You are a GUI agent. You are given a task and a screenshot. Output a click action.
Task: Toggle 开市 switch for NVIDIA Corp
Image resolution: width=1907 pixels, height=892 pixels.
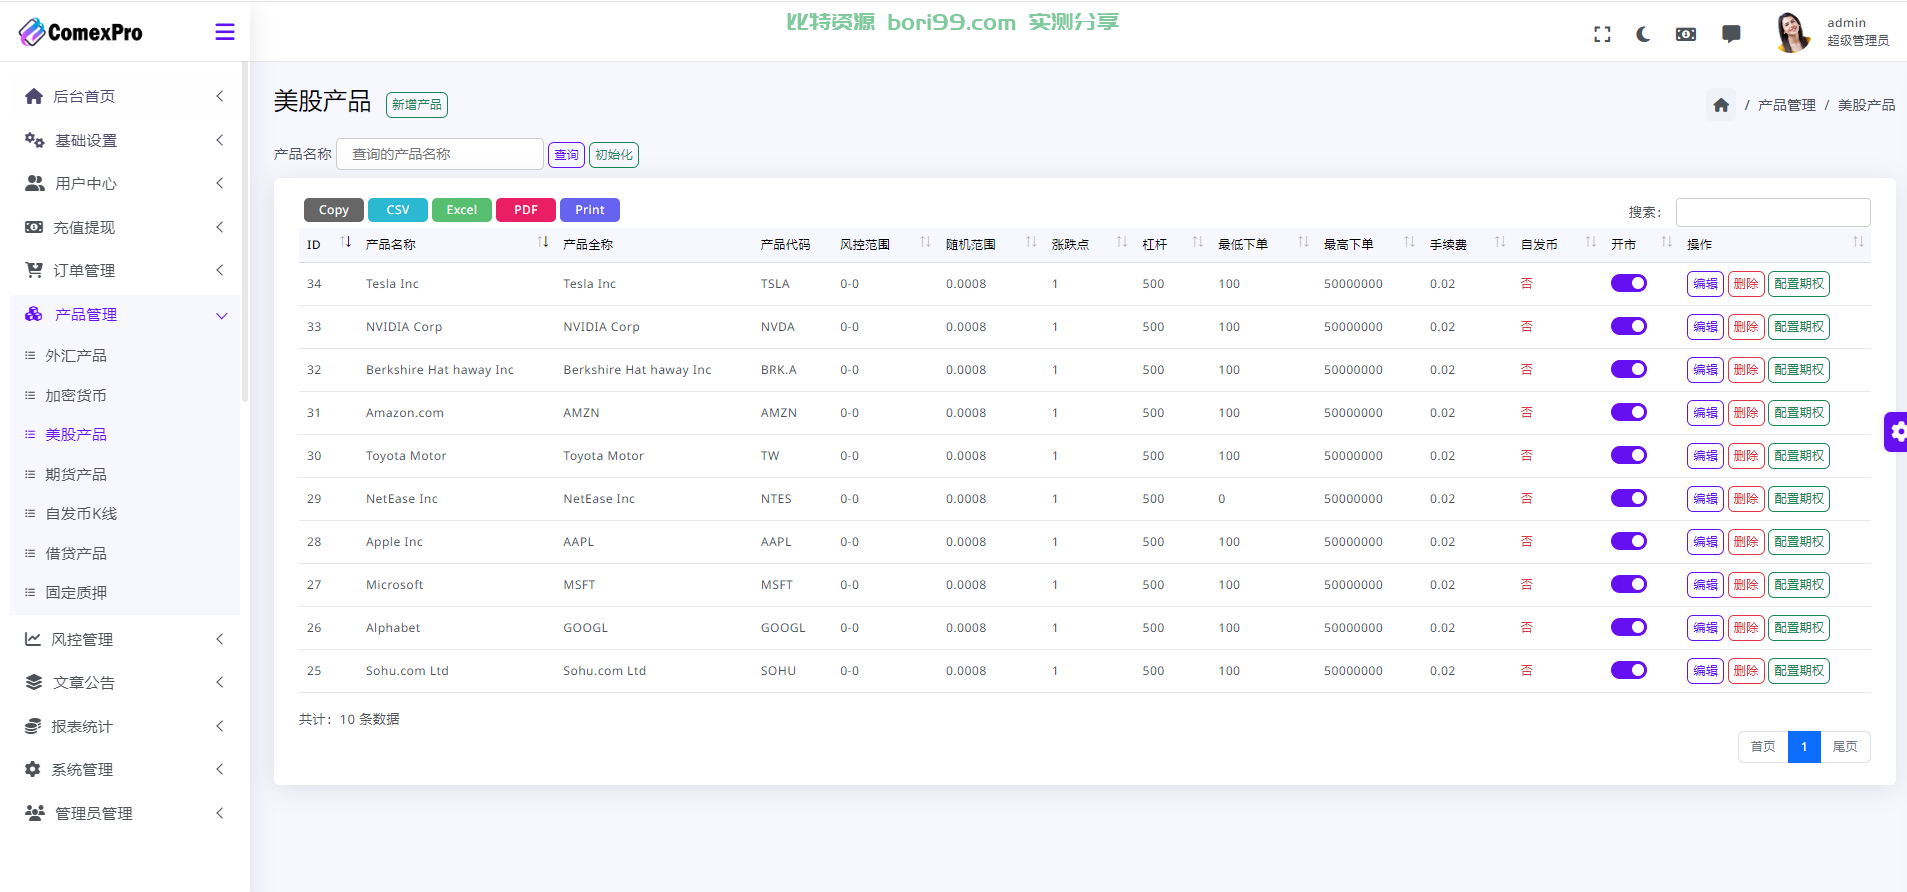tap(1629, 326)
